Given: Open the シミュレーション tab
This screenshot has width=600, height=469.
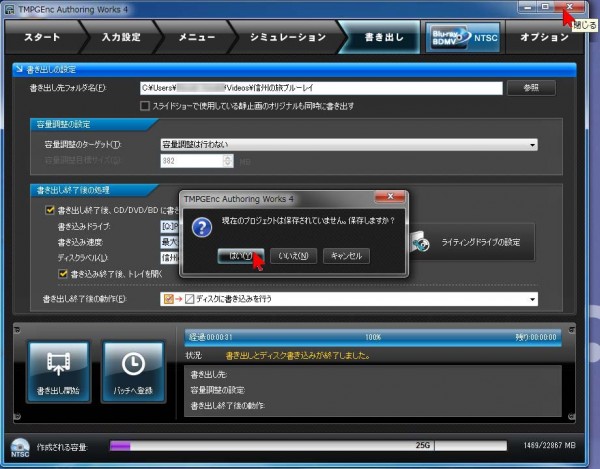Looking at the screenshot, I should click(288, 37).
